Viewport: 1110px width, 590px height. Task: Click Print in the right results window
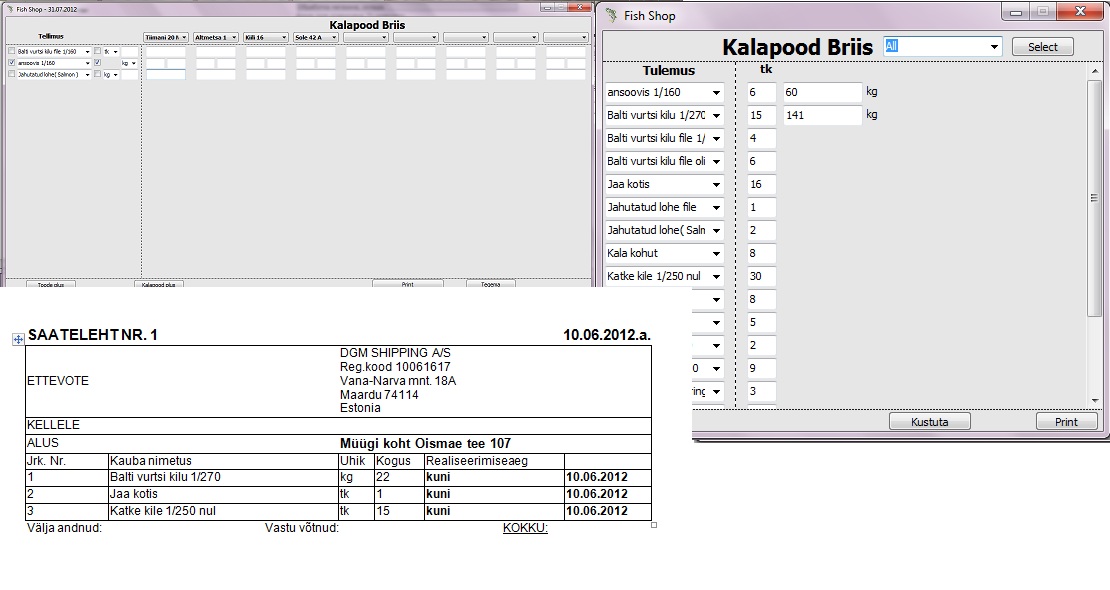tap(1066, 422)
